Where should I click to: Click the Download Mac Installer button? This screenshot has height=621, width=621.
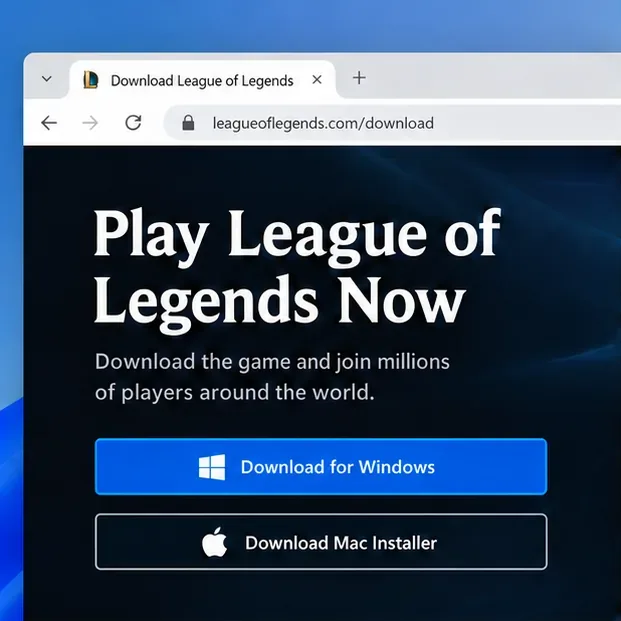pos(321,542)
